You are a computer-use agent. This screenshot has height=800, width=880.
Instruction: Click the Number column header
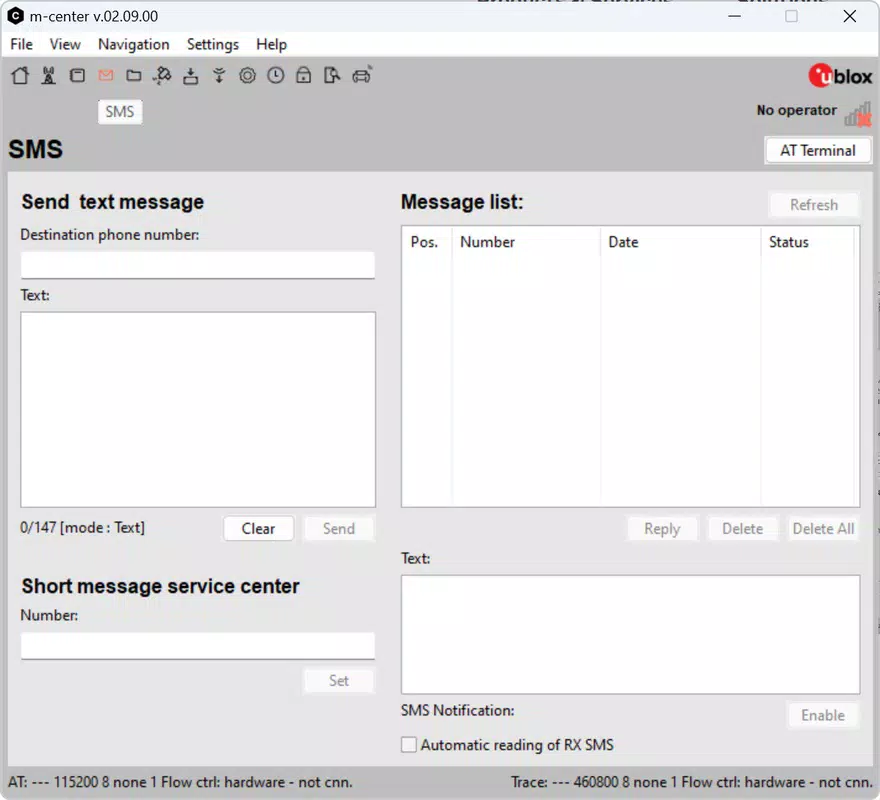pos(526,242)
